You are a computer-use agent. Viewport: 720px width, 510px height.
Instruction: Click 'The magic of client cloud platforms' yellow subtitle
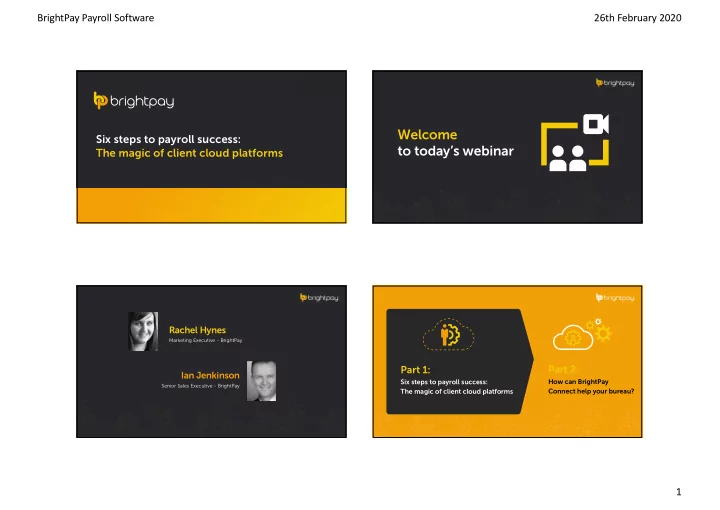click(189, 153)
